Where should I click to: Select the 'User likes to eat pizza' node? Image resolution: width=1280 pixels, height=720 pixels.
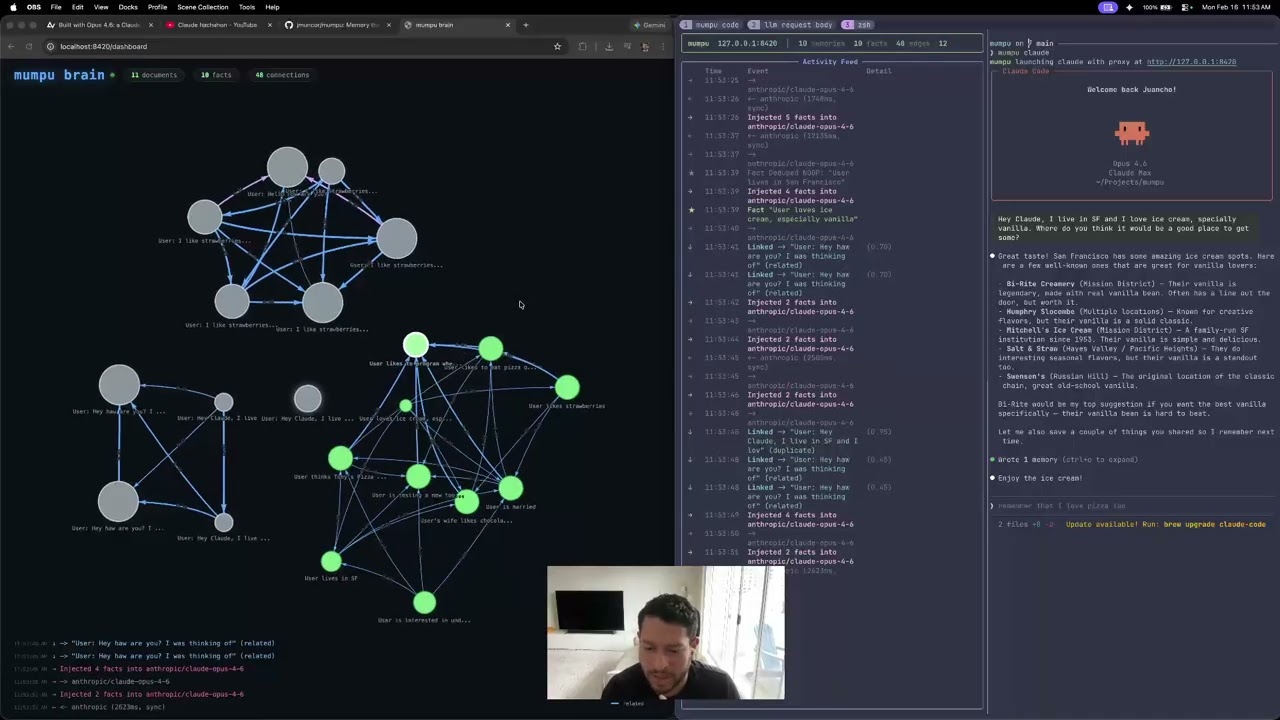pos(490,348)
